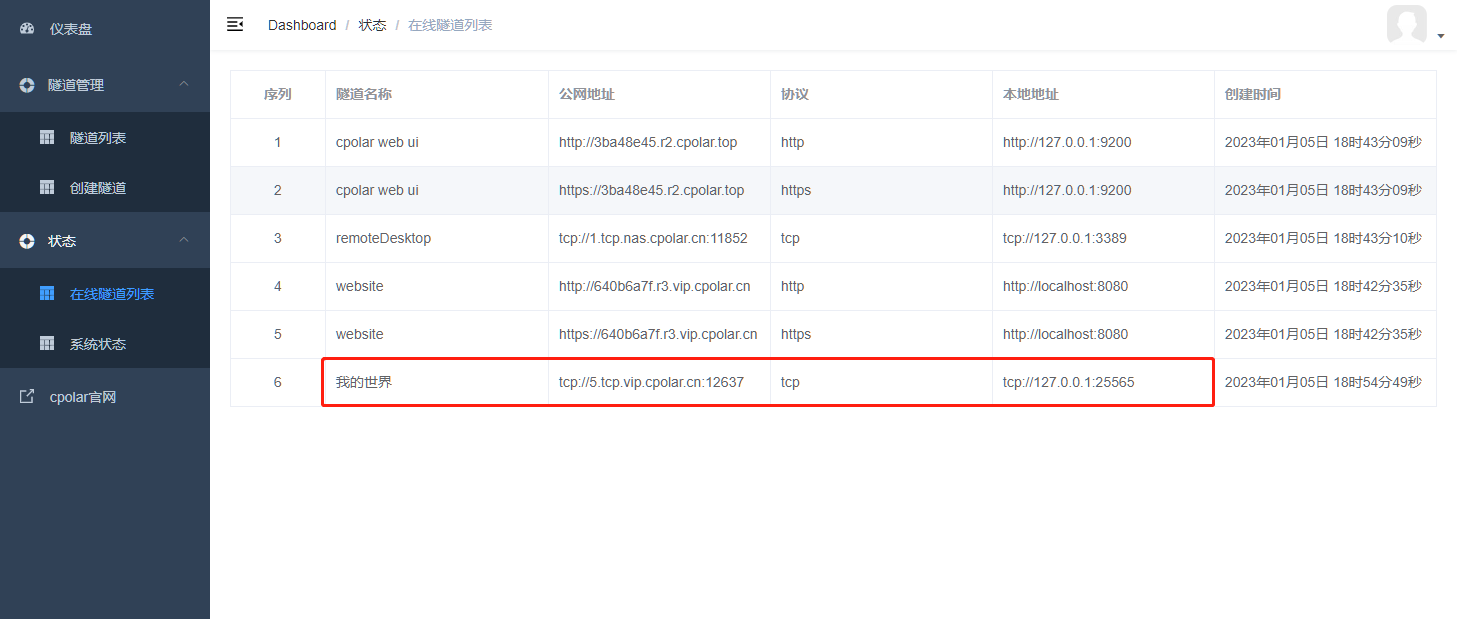Click protocol tcp in 我的世界 row

point(790,382)
